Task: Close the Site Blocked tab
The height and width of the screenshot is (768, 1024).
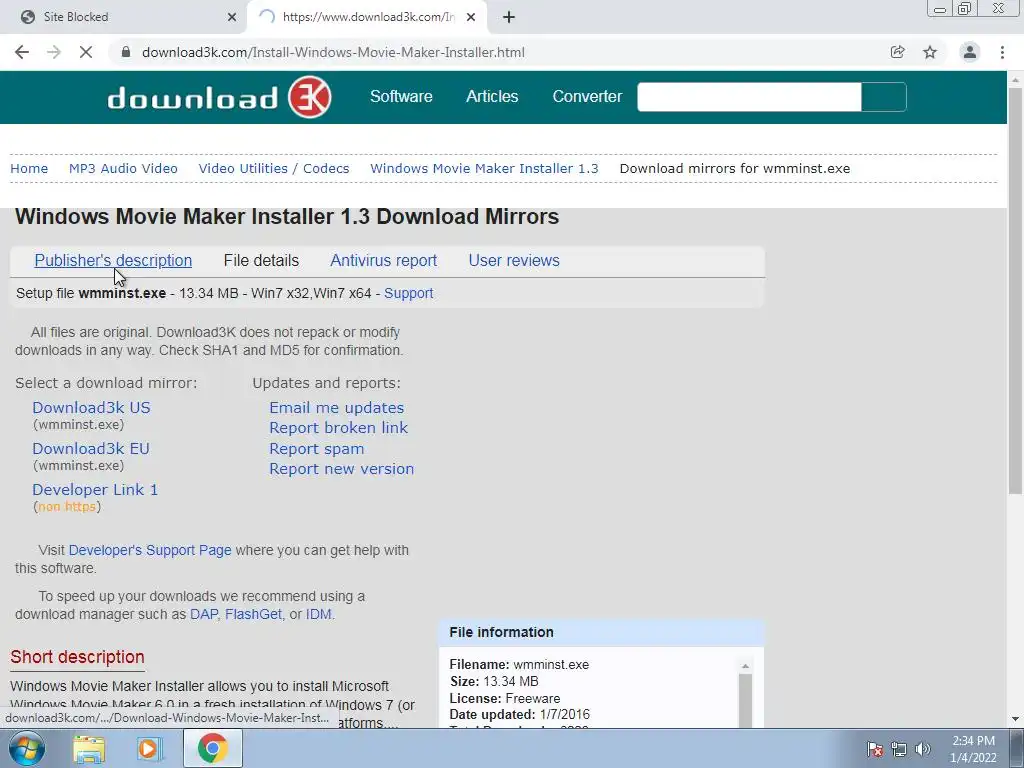Action: pyautogui.click(x=232, y=17)
